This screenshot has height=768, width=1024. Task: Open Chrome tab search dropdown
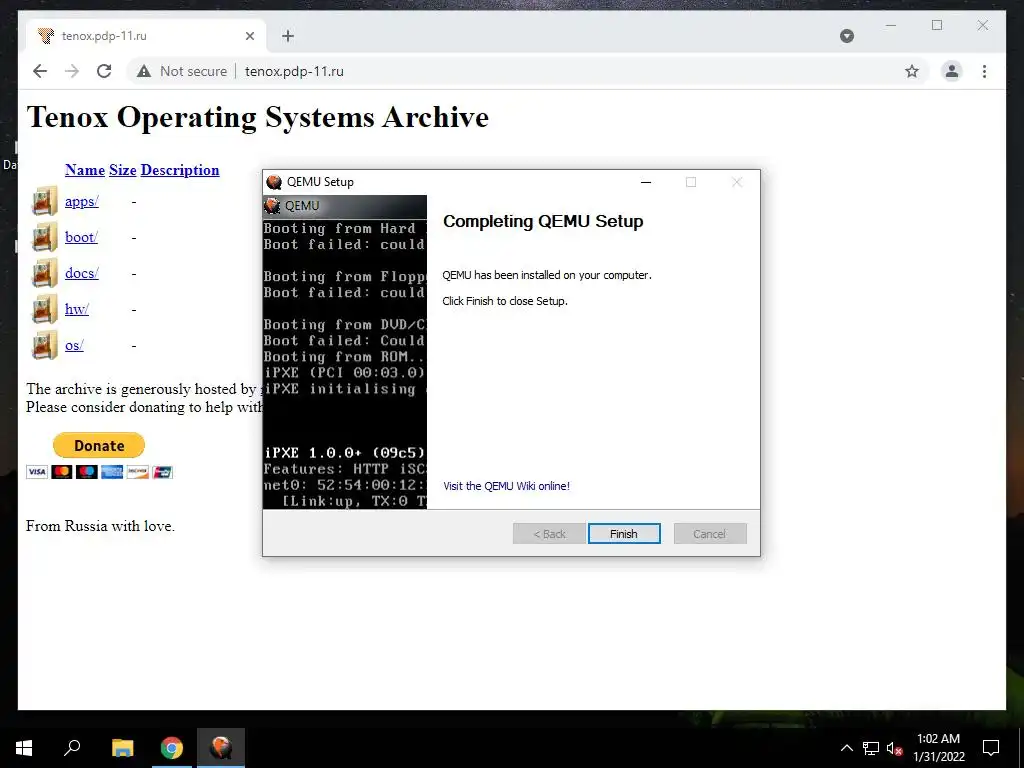846,36
